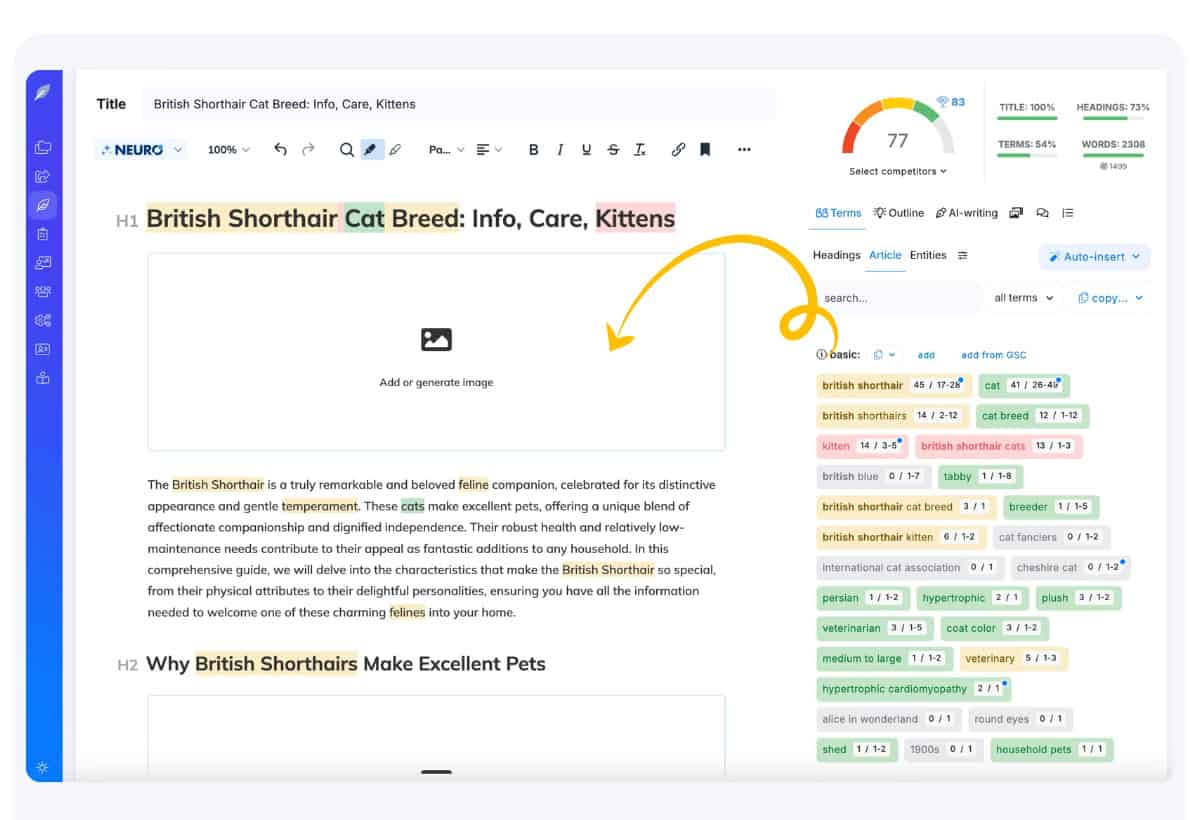Undo the last edit
The height and width of the screenshot is (820, 1200).
pos(280,149)
